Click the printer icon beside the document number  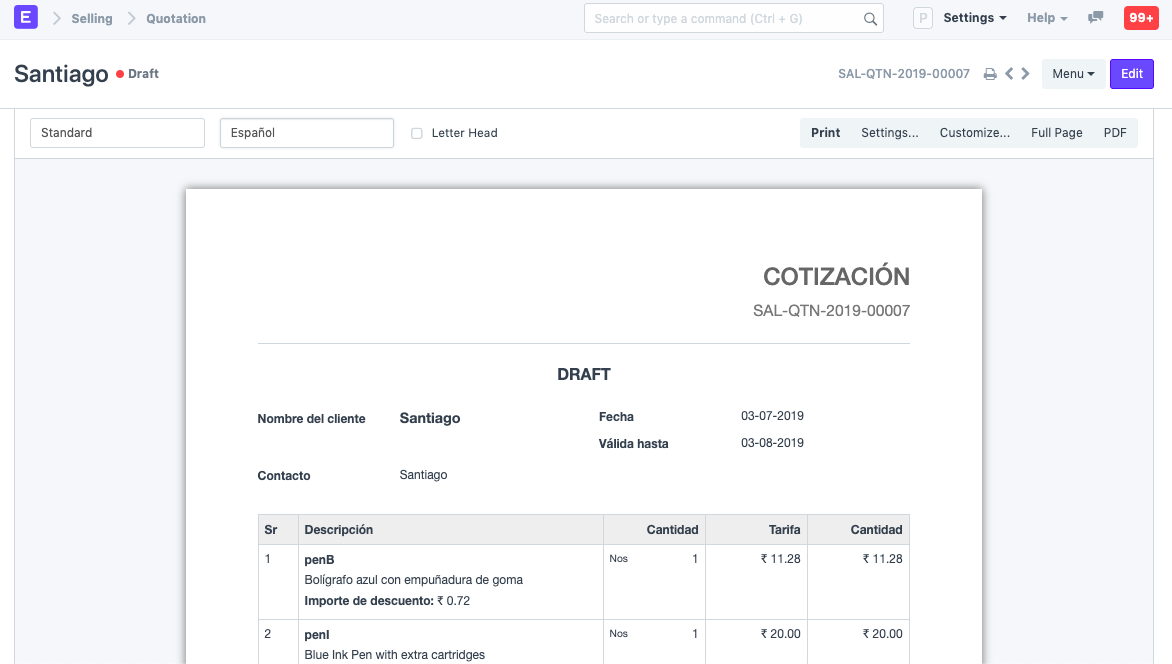click(x=990, y=74)
